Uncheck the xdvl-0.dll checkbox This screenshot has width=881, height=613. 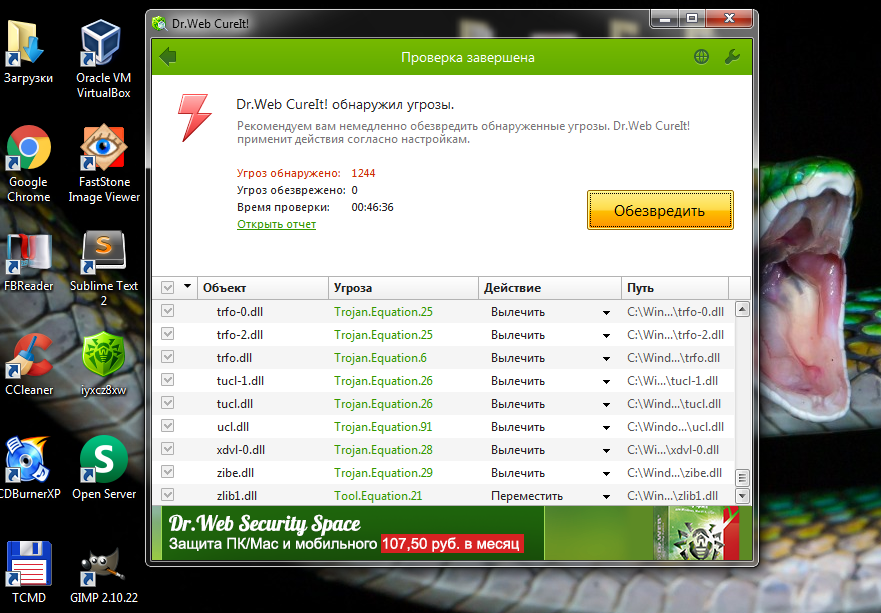coord(167,449)
